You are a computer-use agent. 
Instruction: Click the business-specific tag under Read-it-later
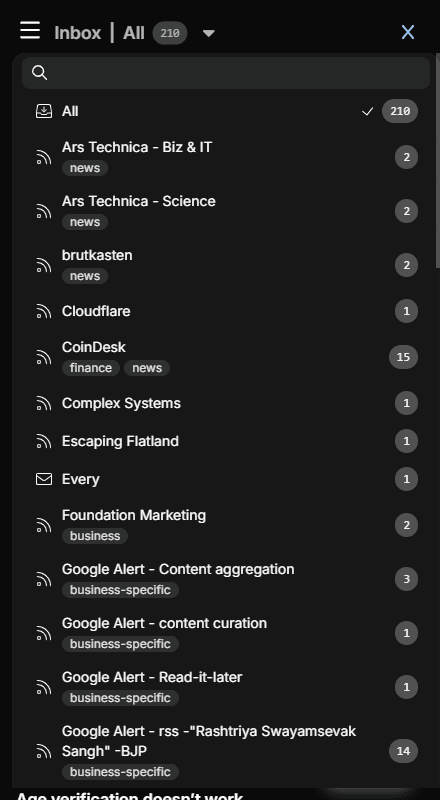click(120, 697)
